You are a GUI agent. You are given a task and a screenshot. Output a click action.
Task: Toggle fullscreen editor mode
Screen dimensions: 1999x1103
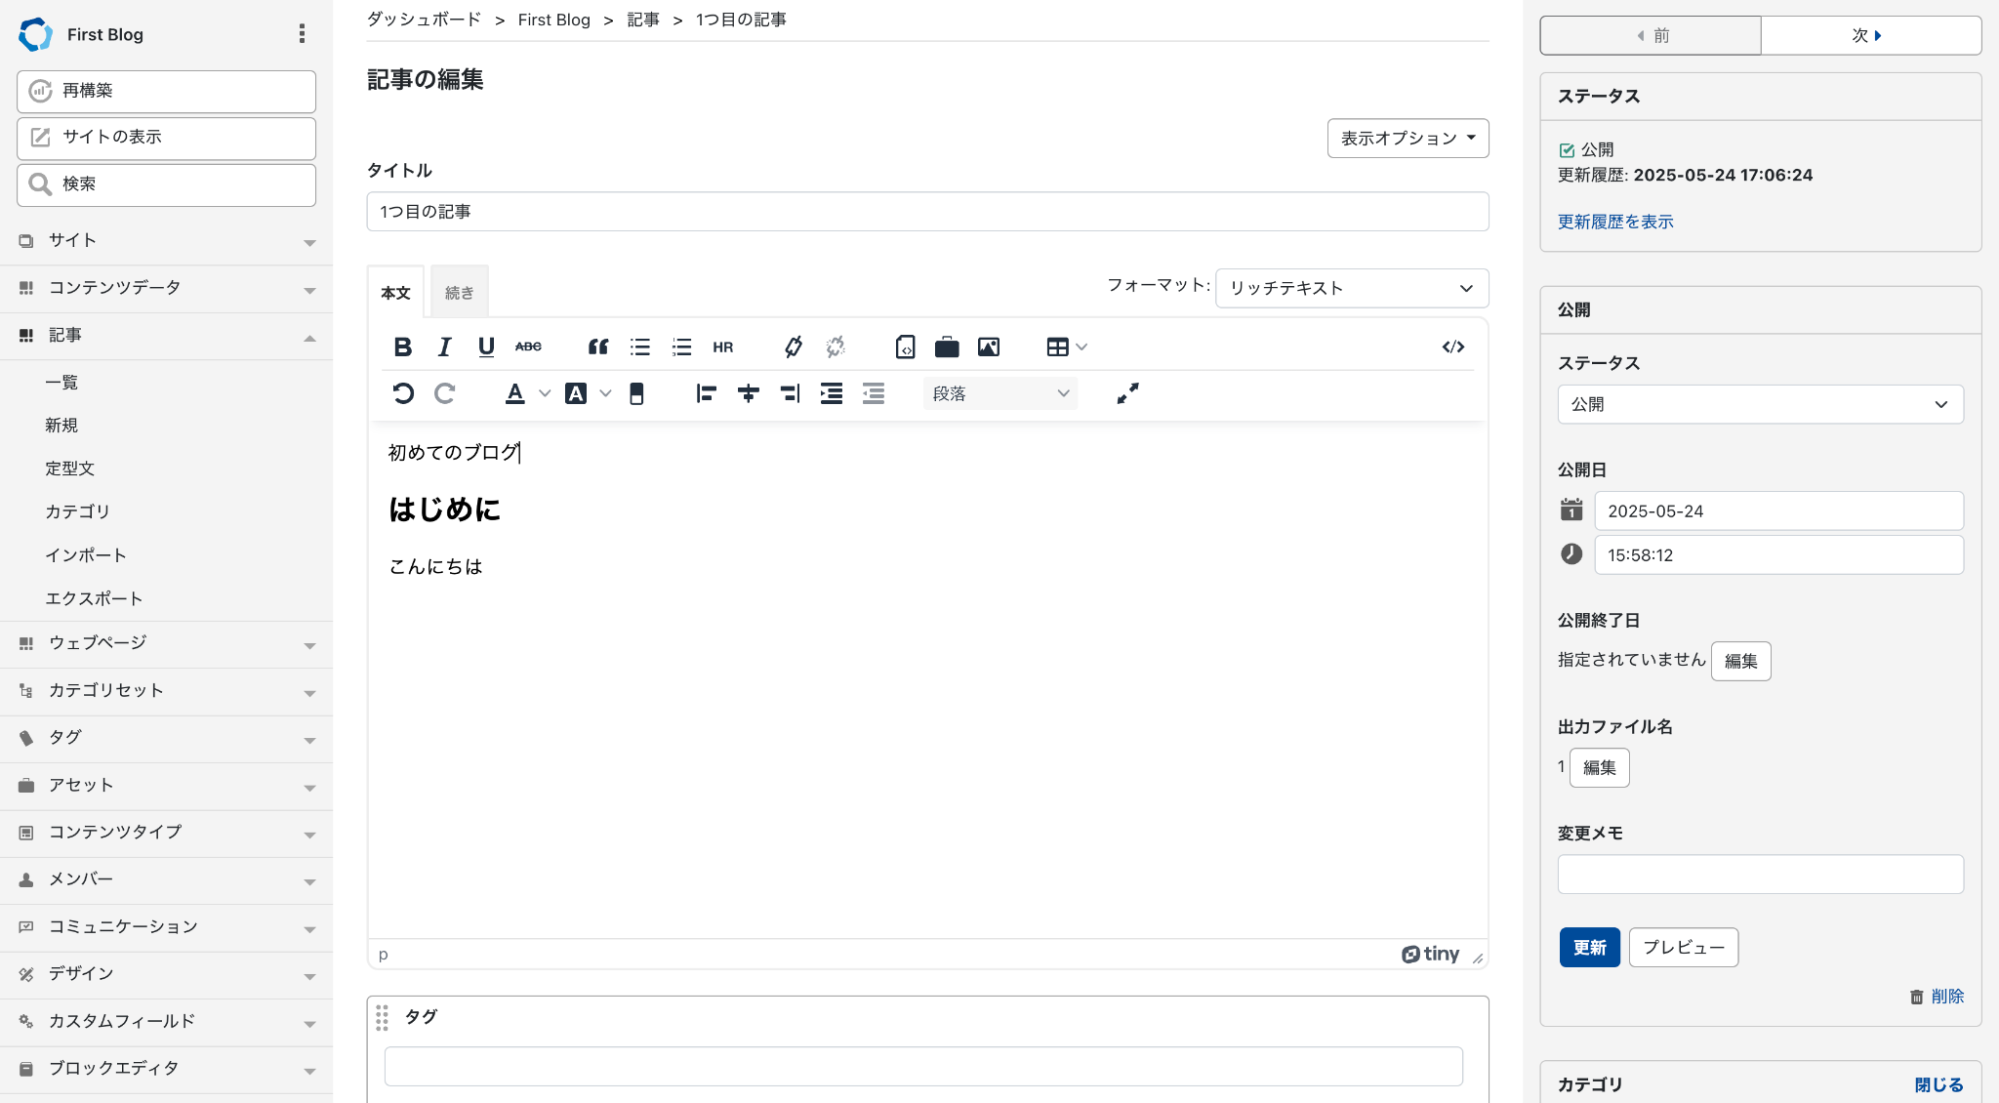(1127, 394)
